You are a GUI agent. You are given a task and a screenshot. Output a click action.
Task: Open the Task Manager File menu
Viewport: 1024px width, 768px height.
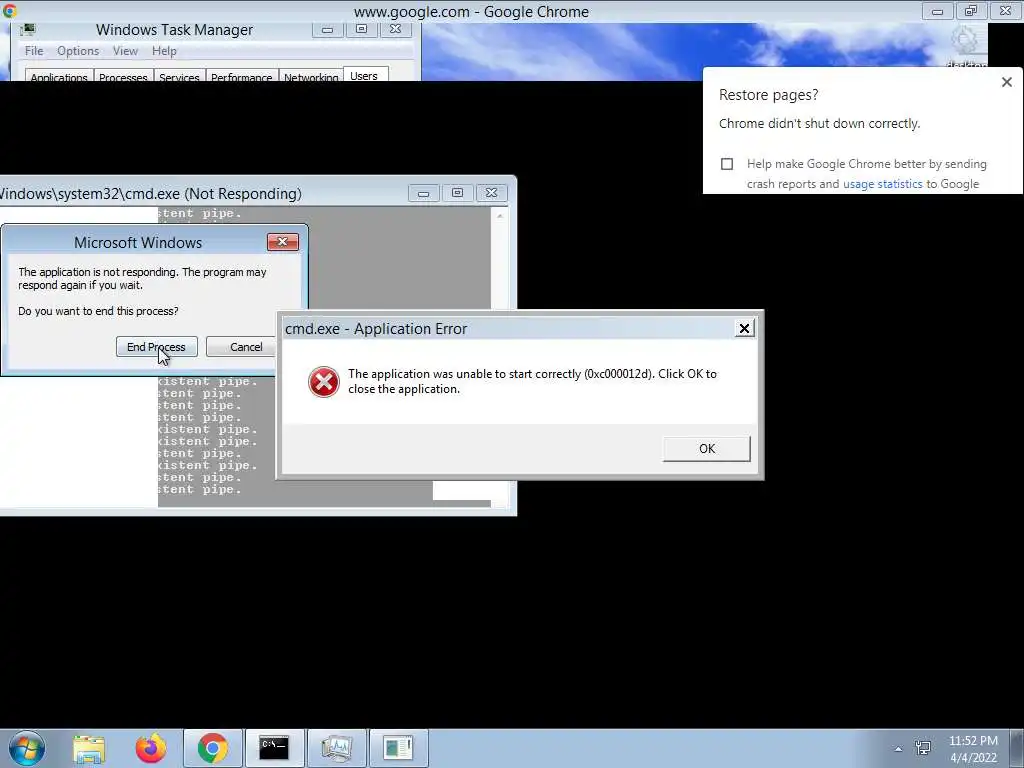(34, 51)
